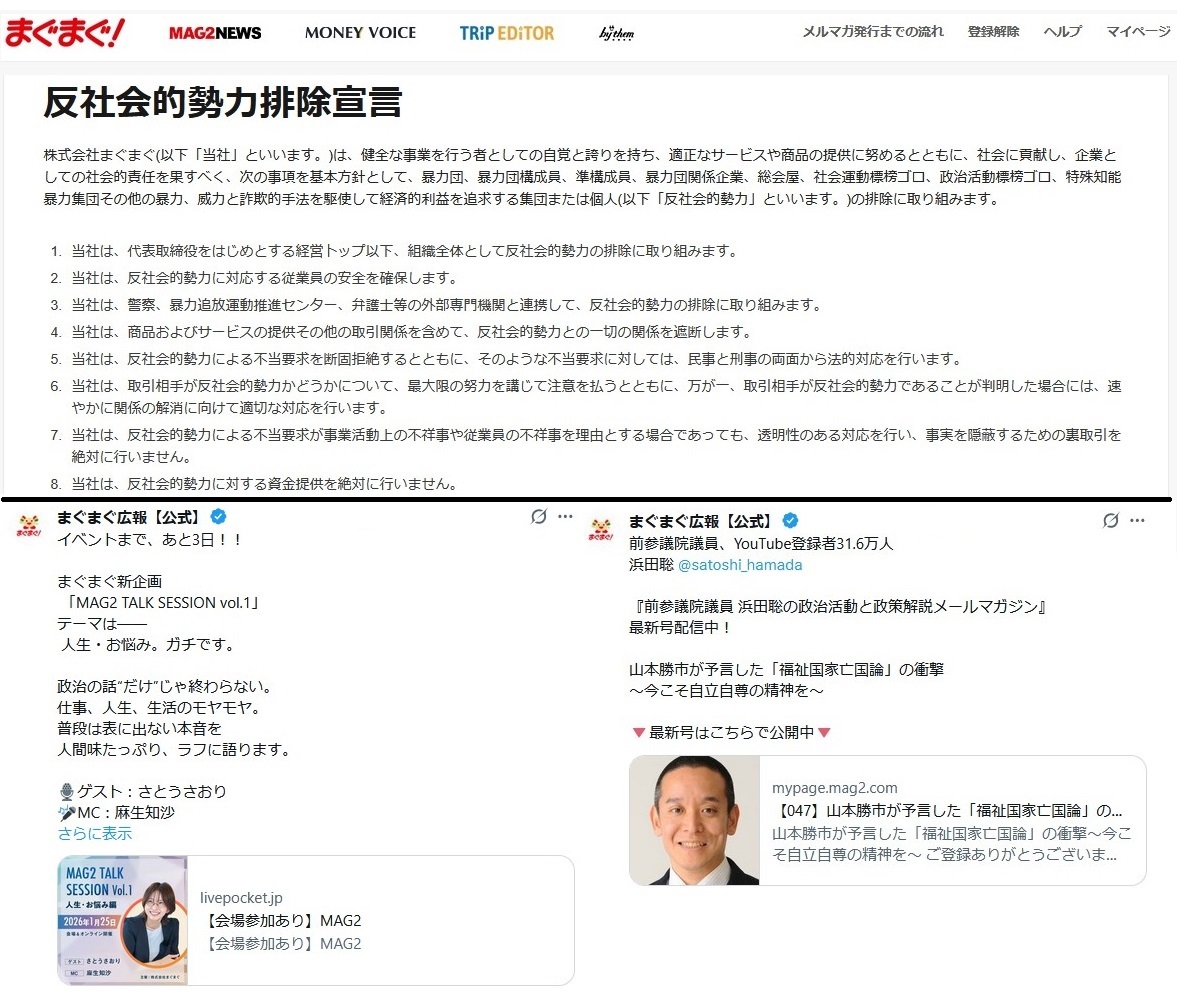This screenshot has width=1177, height=996.
Task: Open the by them site link
Action: pyautogui.click(x=616, y=33)
